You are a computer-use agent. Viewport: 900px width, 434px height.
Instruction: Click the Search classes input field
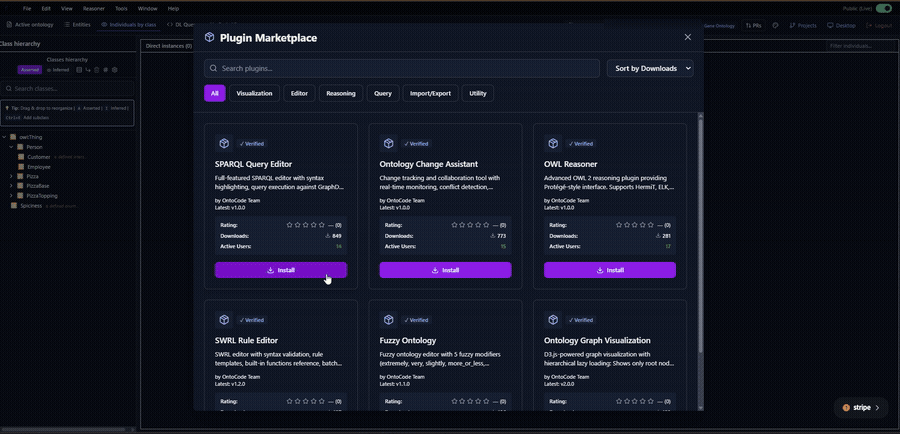coord(67,89)
